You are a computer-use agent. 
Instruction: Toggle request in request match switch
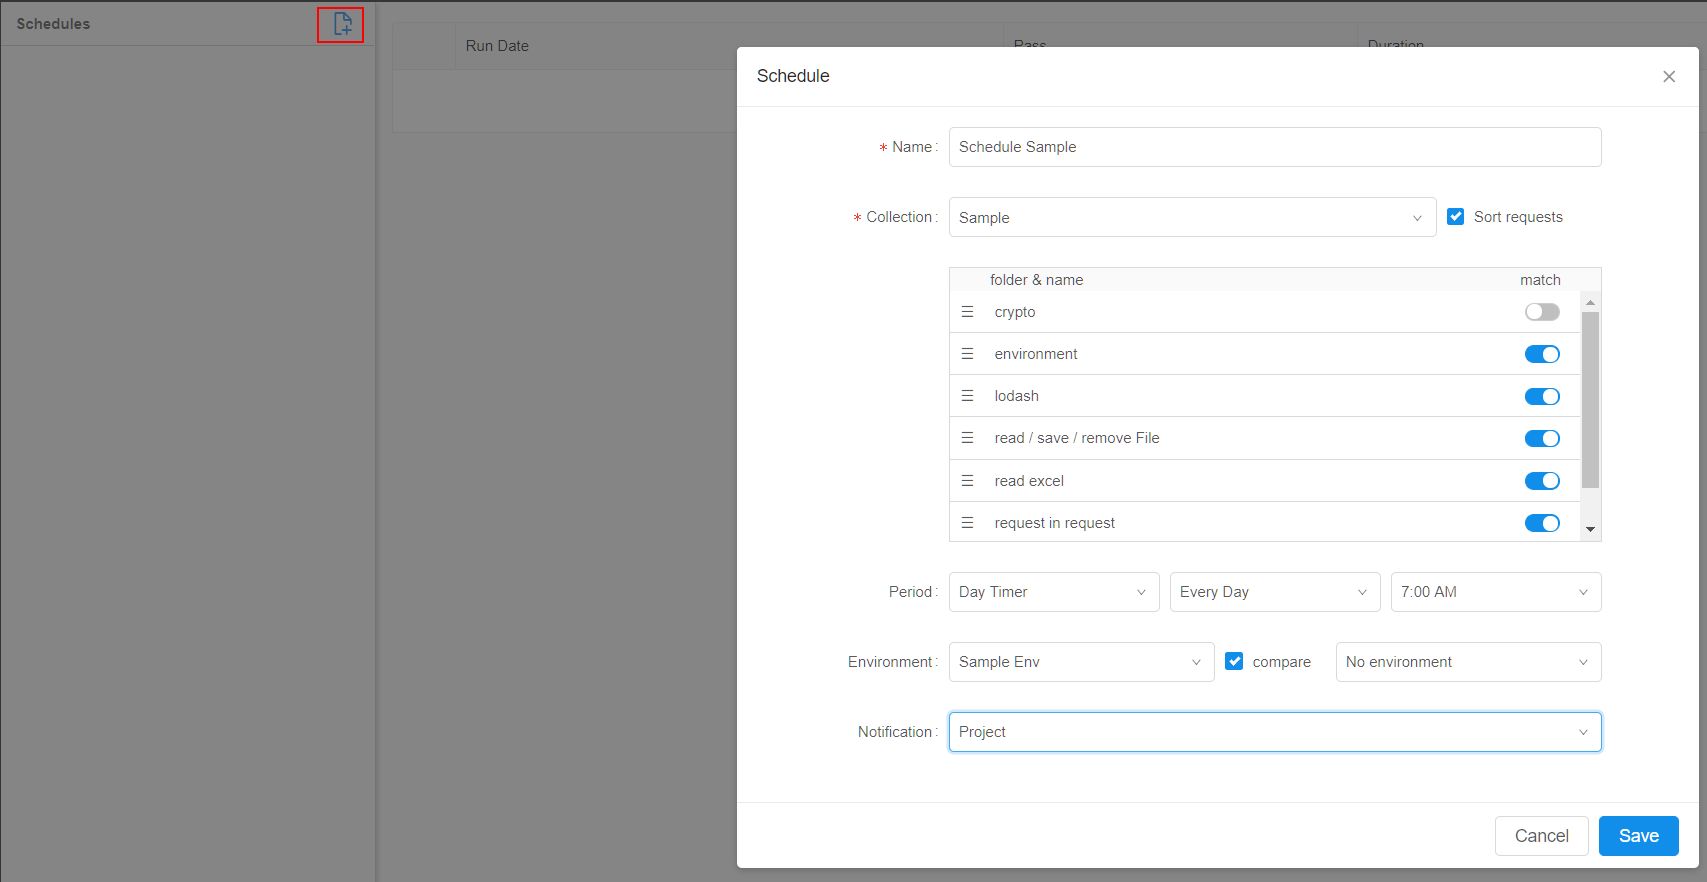pos(1542,523)
